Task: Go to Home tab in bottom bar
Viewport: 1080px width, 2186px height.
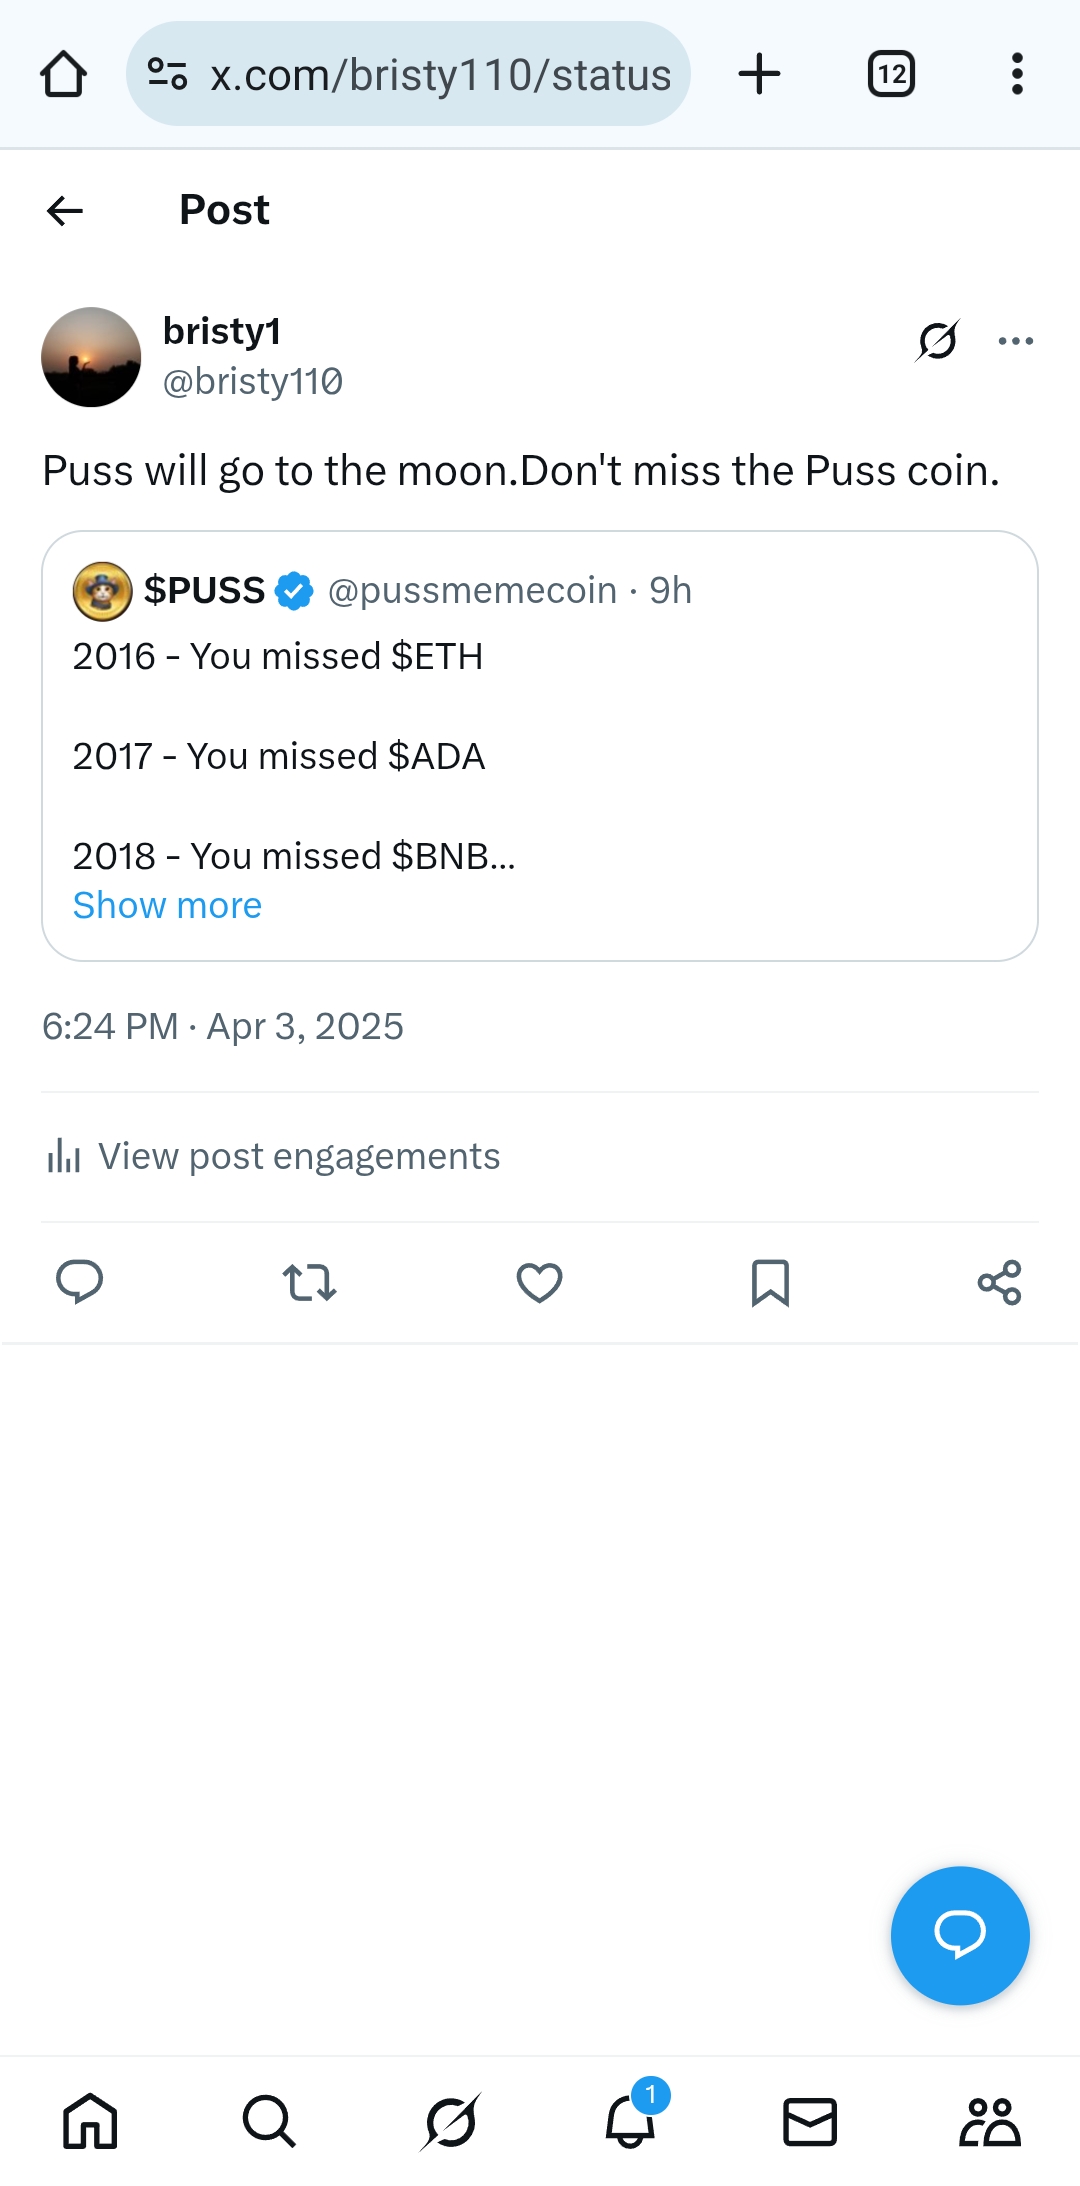Action: [90, 2121]
